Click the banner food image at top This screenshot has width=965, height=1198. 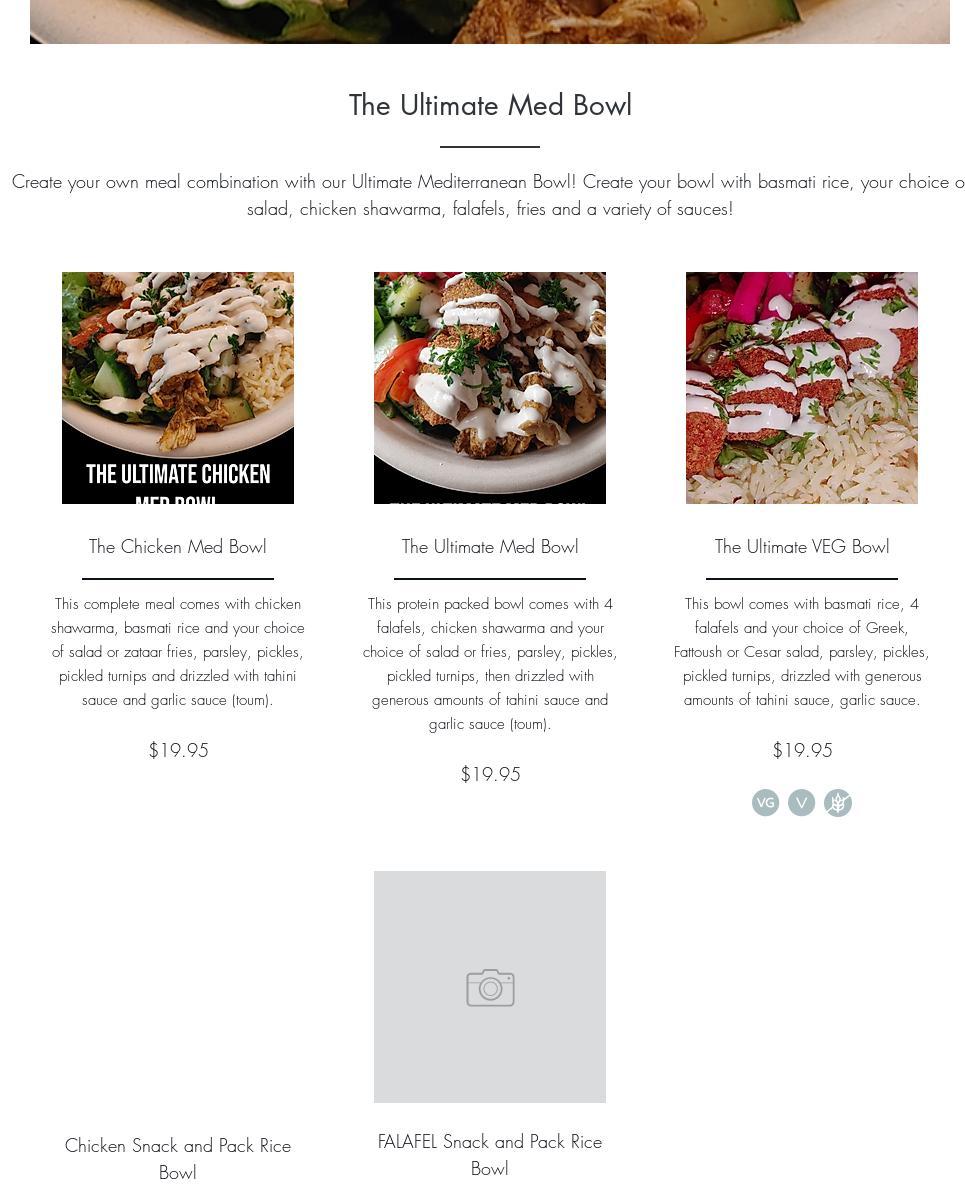490,21
